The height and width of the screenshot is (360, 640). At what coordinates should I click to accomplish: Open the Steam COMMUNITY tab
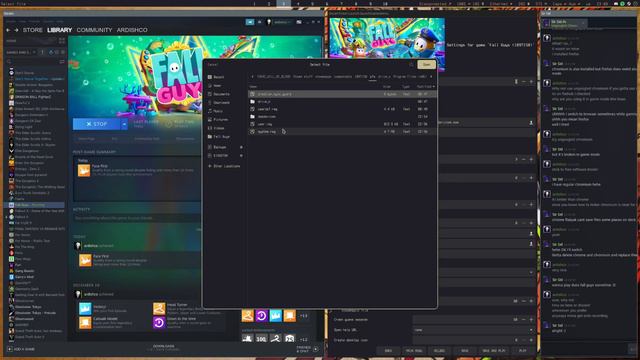[94, 30]
